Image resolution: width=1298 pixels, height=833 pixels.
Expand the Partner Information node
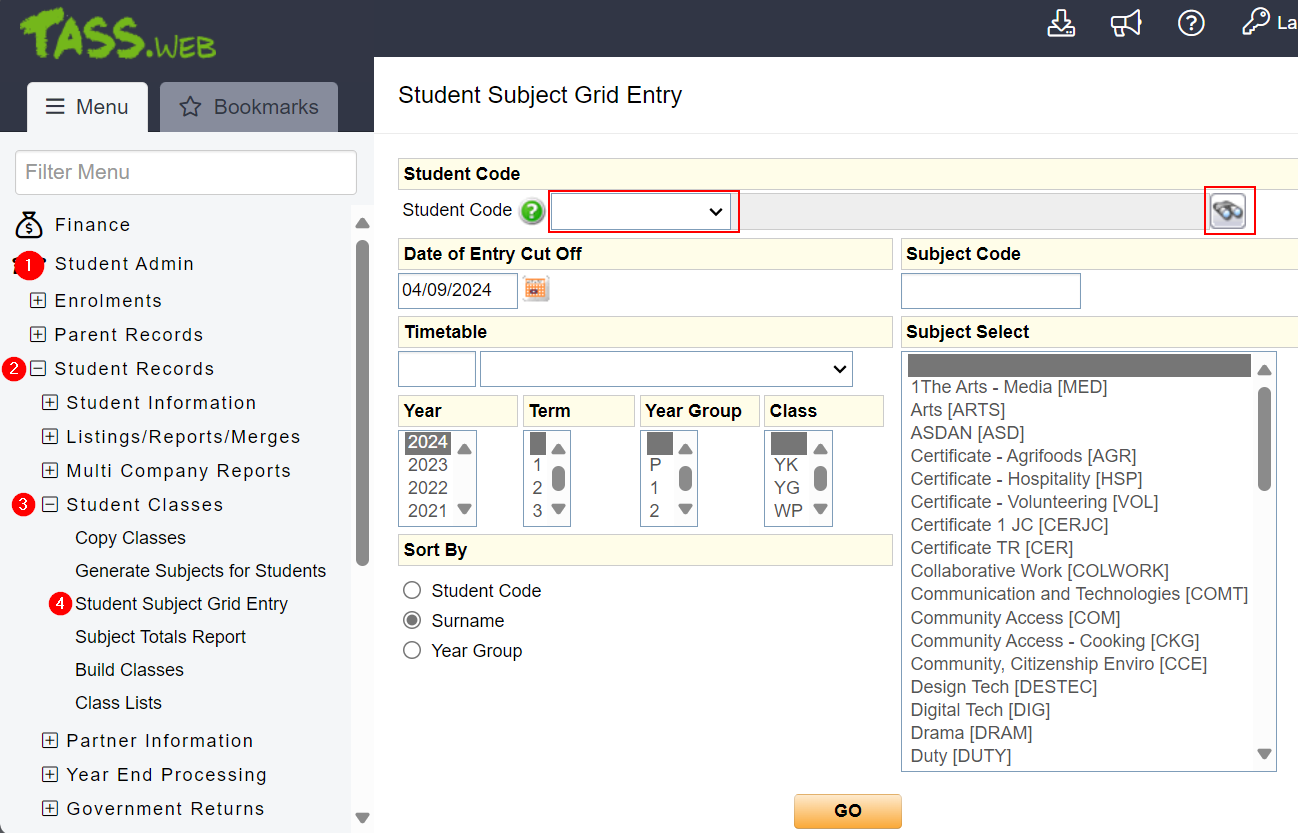coord(50,741)
